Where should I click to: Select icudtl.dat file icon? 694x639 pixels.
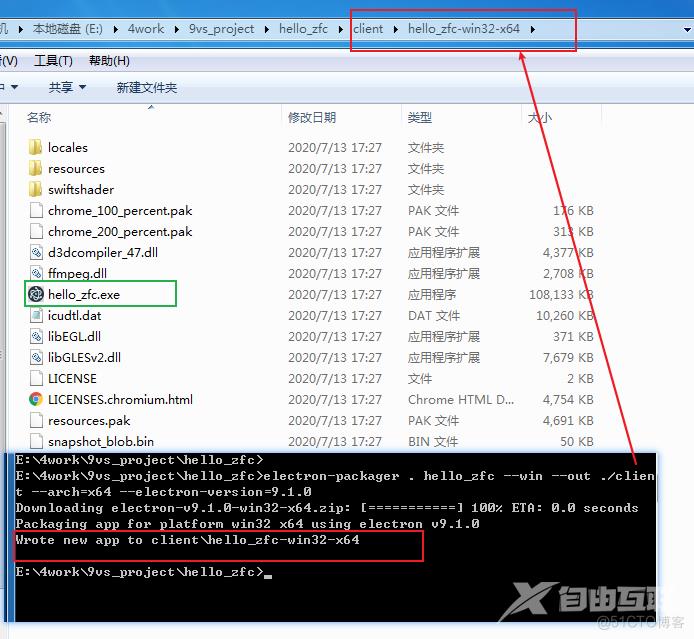tap(36, 316)
